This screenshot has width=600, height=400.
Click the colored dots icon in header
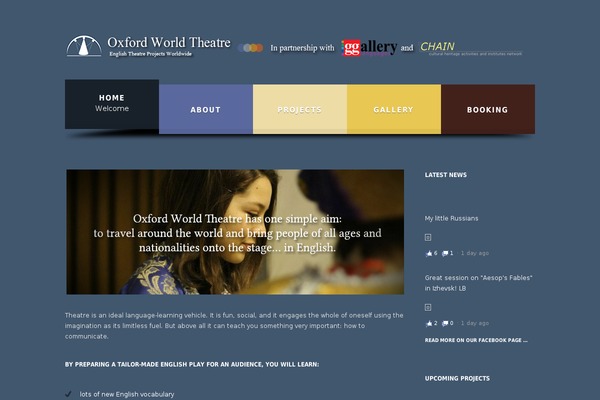pyautogui.click(x=250, y=48)
